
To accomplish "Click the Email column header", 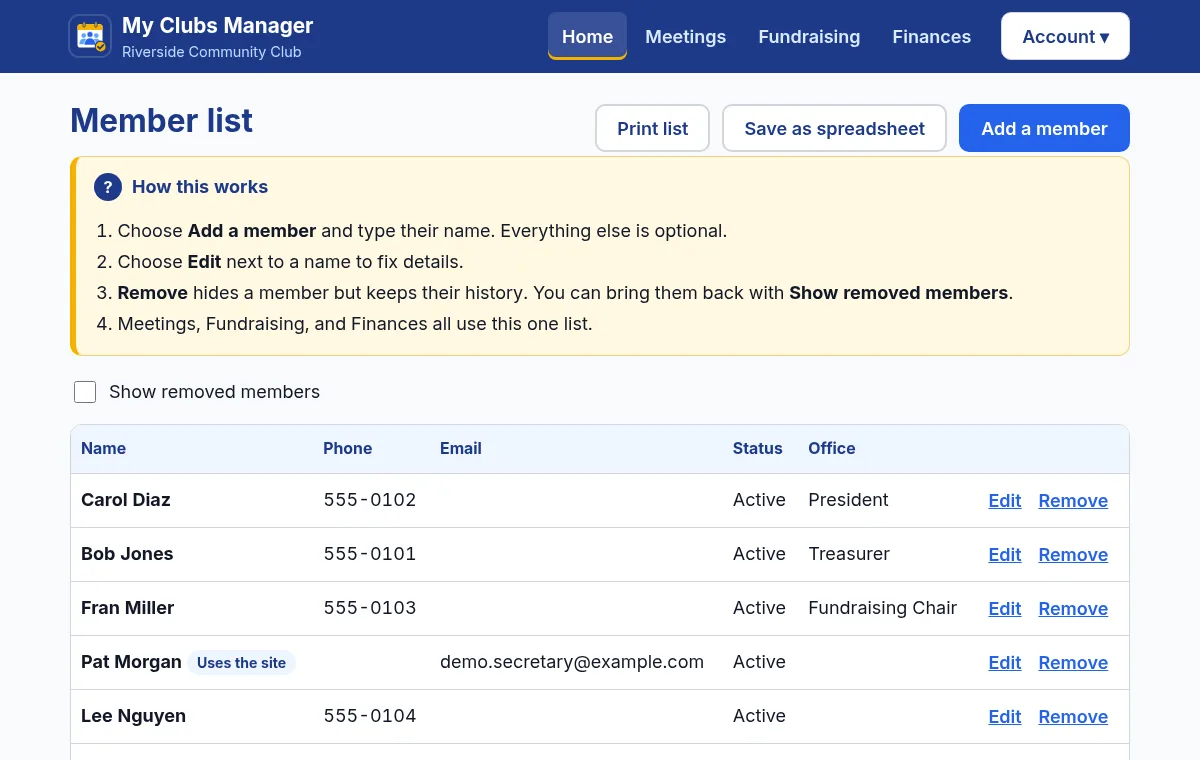I will pyautogui.click(x=460, y=448).
